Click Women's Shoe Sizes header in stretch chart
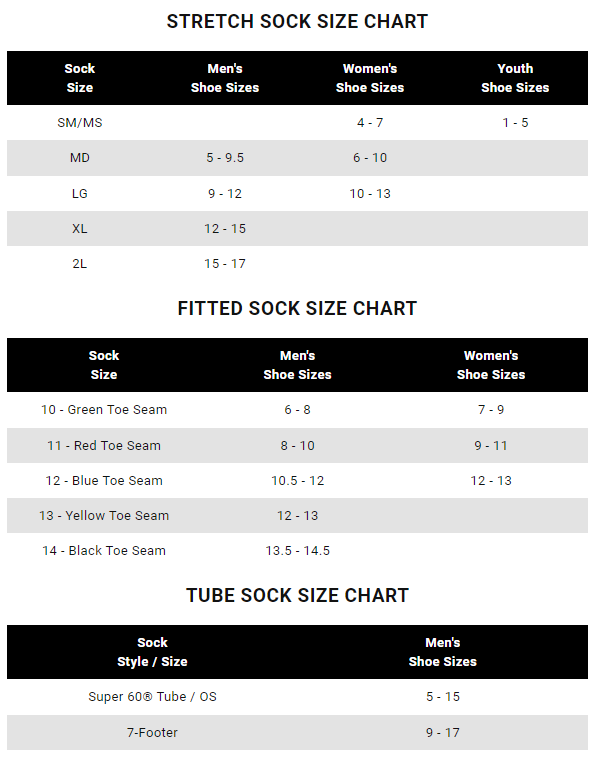602x770 pixels. pos(370,78)
